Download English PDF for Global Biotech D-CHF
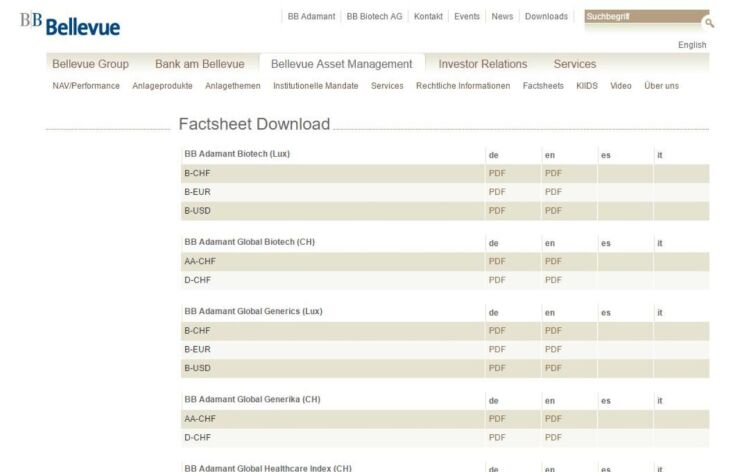756x472 pixels. [x=553, y=280]
